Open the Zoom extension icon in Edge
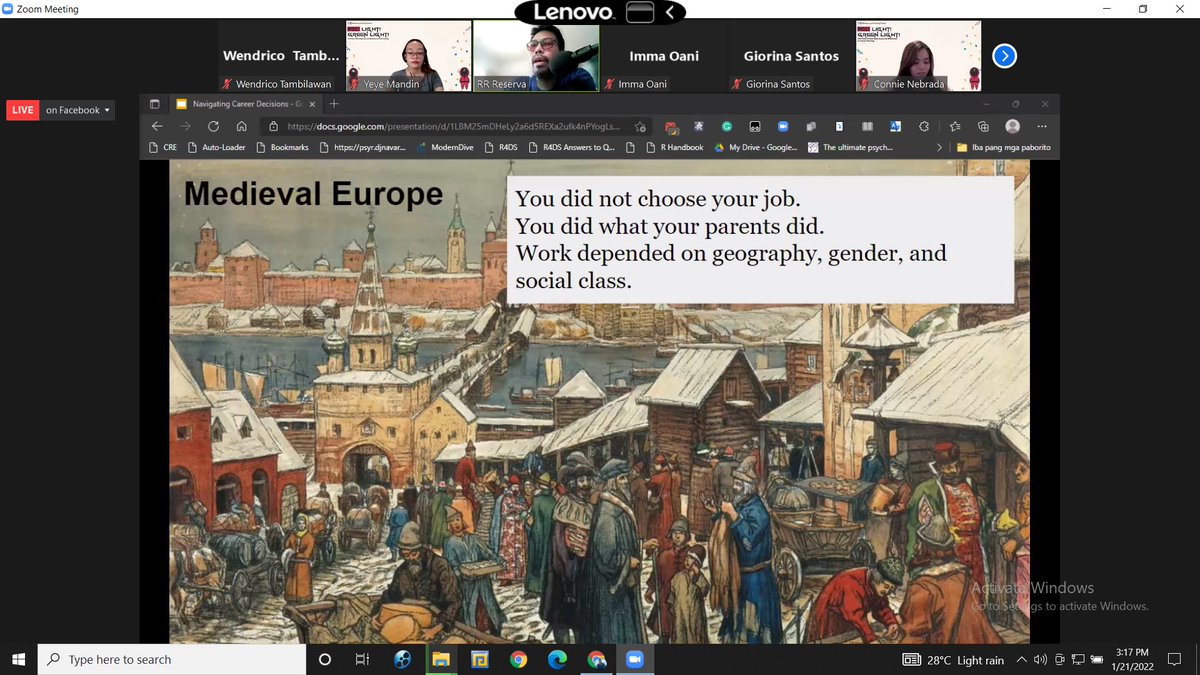1200x675 pixels. [x=783, y=127]
